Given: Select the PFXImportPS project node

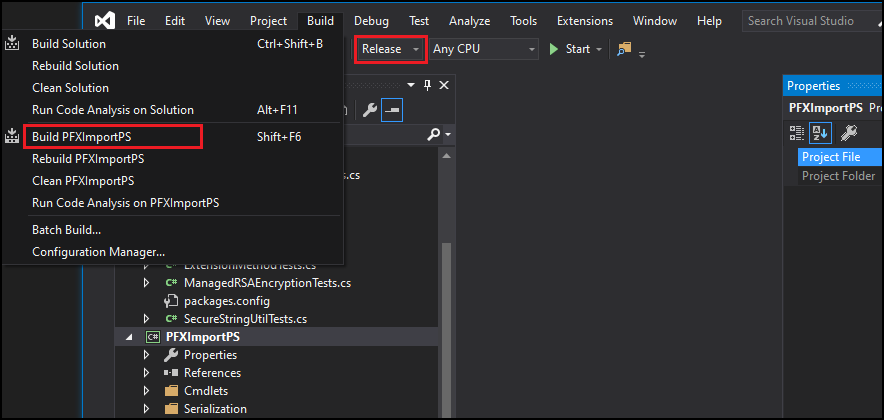Looking at the screenshot, I should [203, 337].
